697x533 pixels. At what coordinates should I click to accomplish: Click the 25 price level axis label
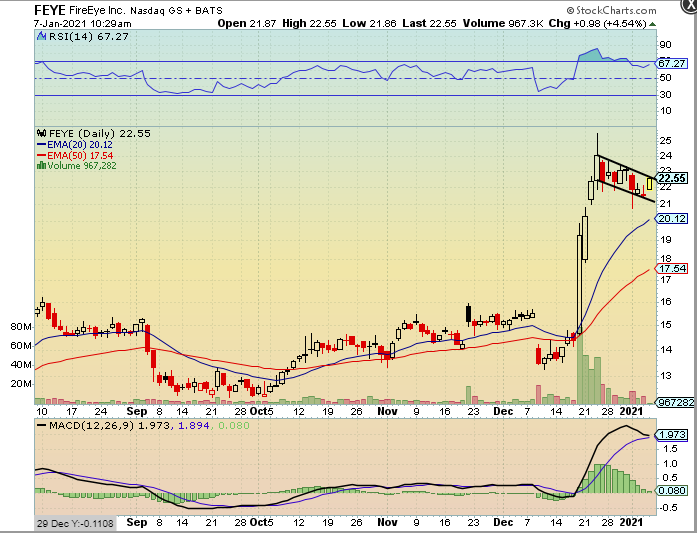tap(665, 141)
